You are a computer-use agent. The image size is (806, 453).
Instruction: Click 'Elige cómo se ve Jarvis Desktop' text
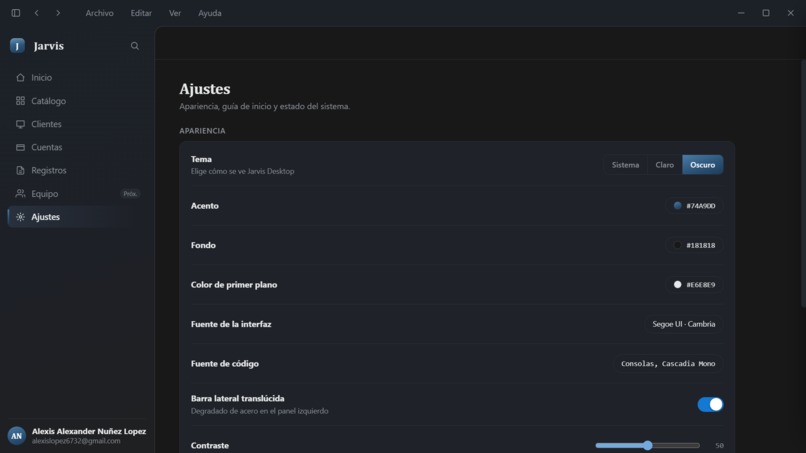coord(243,171)
